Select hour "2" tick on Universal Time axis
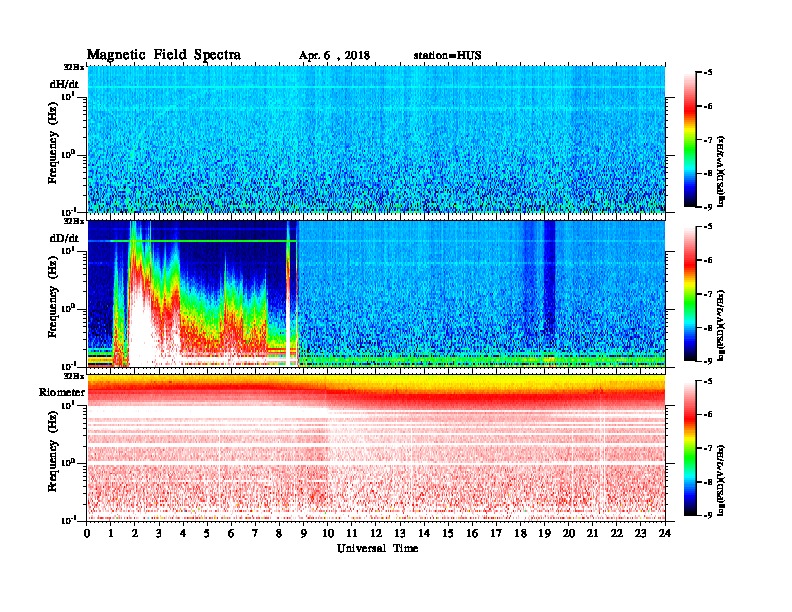The width and height of the screenshot is (792, 612). pos(135,533)
